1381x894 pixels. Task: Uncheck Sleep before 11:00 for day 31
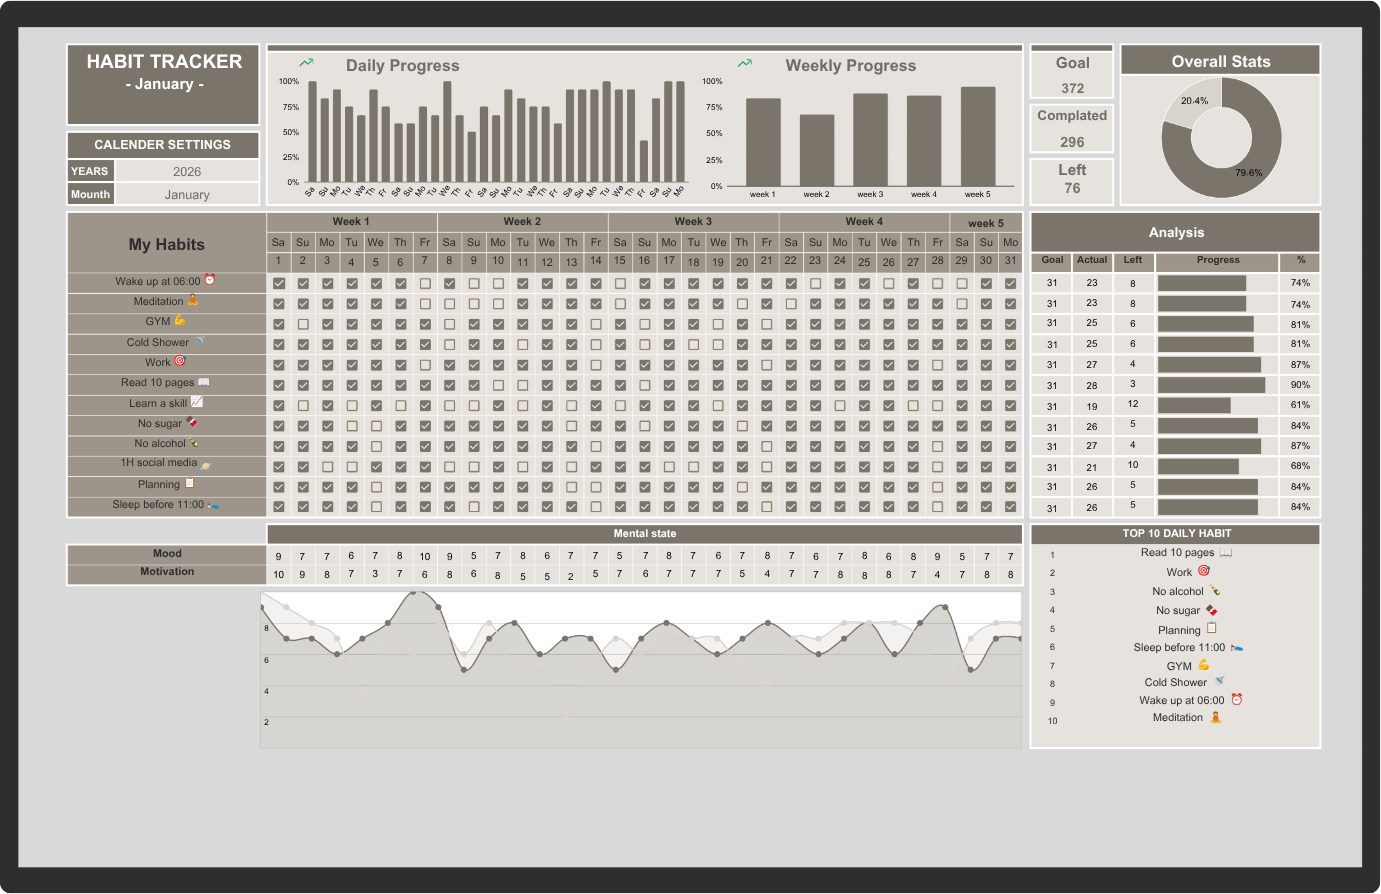[x=1010, y=507]
